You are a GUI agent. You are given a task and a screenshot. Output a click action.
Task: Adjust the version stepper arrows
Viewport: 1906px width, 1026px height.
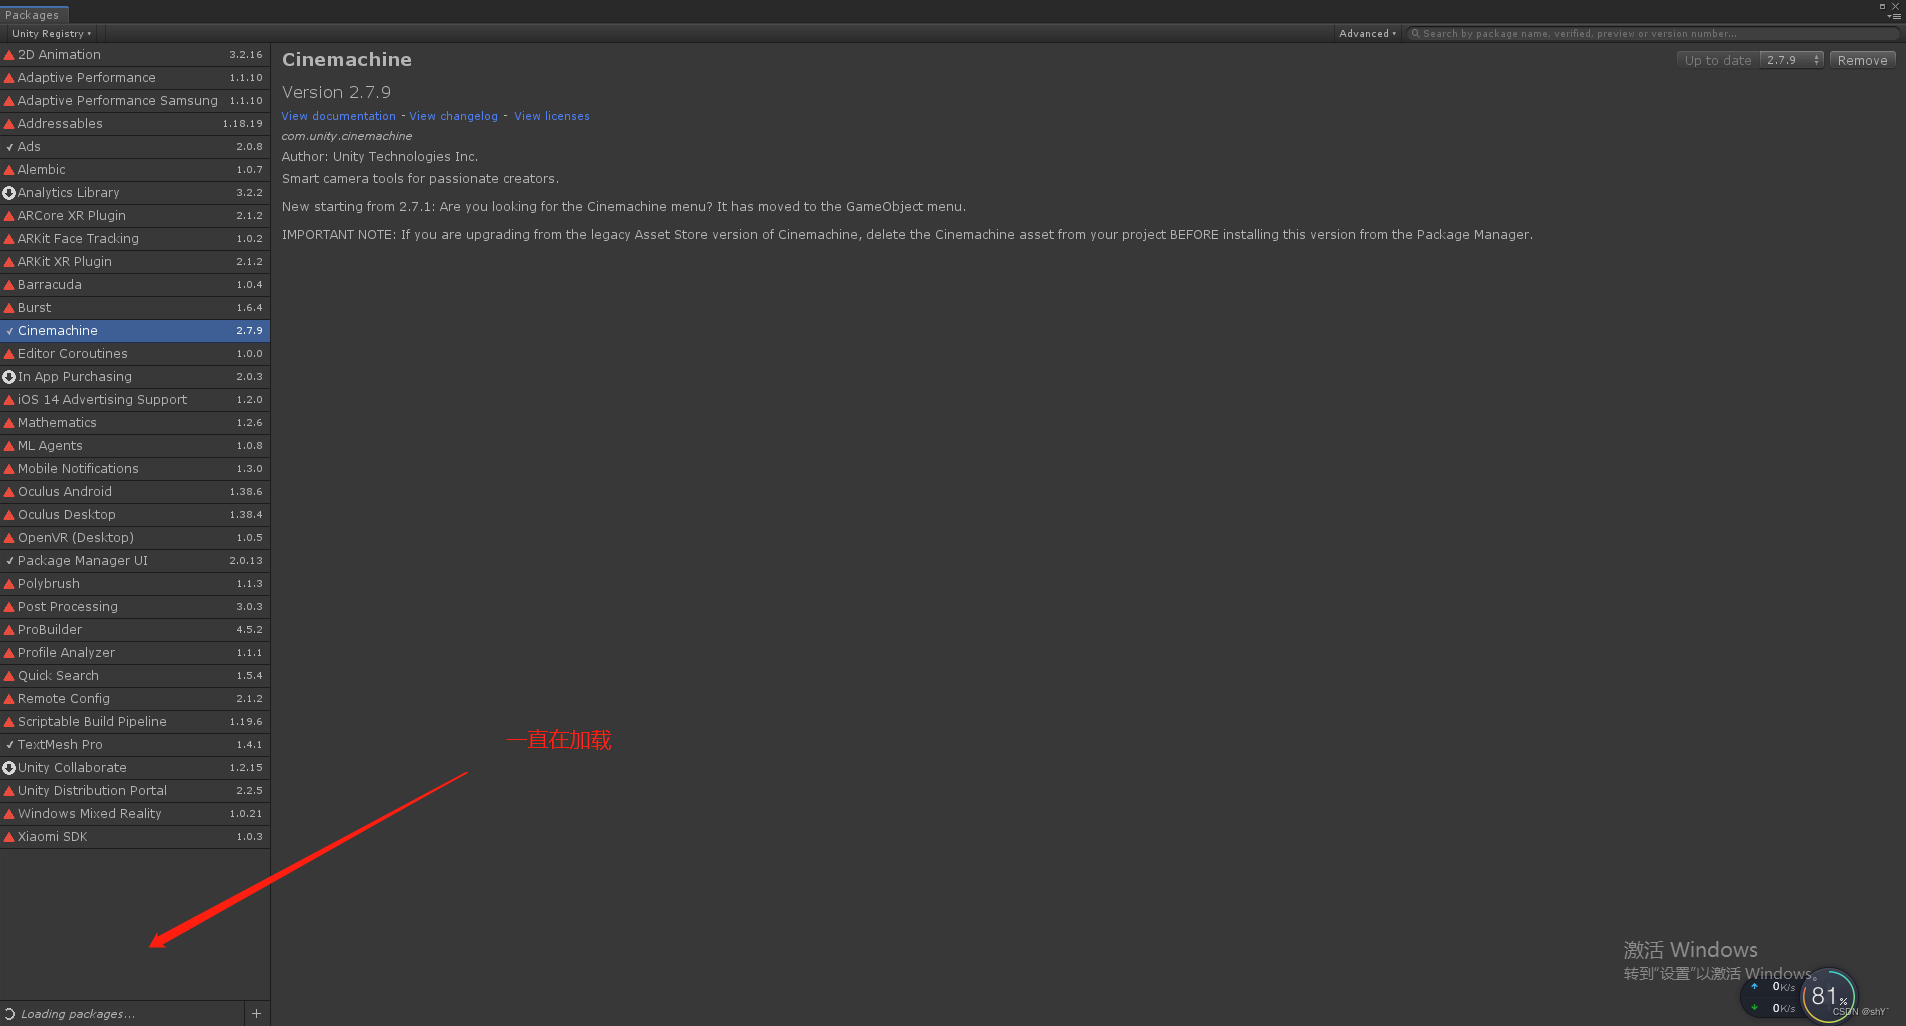[1815, 59]
